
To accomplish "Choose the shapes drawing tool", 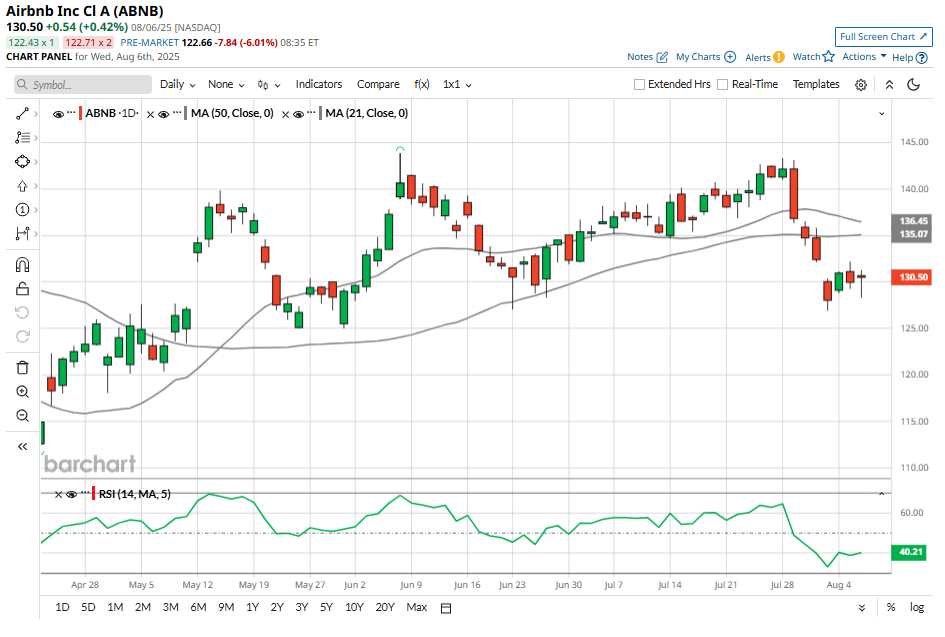I will pyautogui.click(x=22, y=162).
